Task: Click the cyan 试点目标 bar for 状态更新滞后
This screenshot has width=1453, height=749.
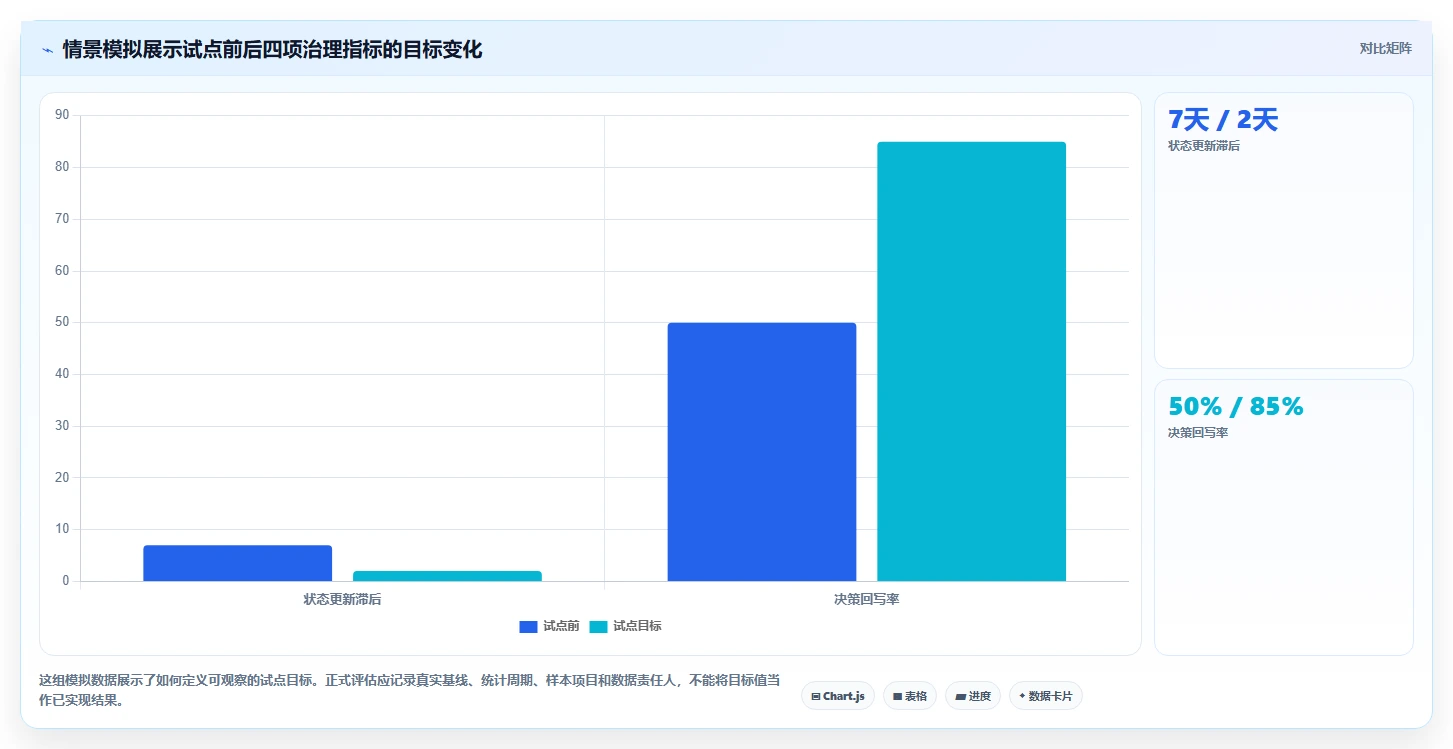Action: coord(447,576)
